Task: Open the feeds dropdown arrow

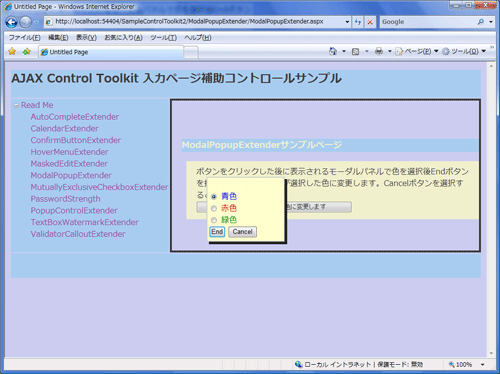Action: click(x=367, y=51)
